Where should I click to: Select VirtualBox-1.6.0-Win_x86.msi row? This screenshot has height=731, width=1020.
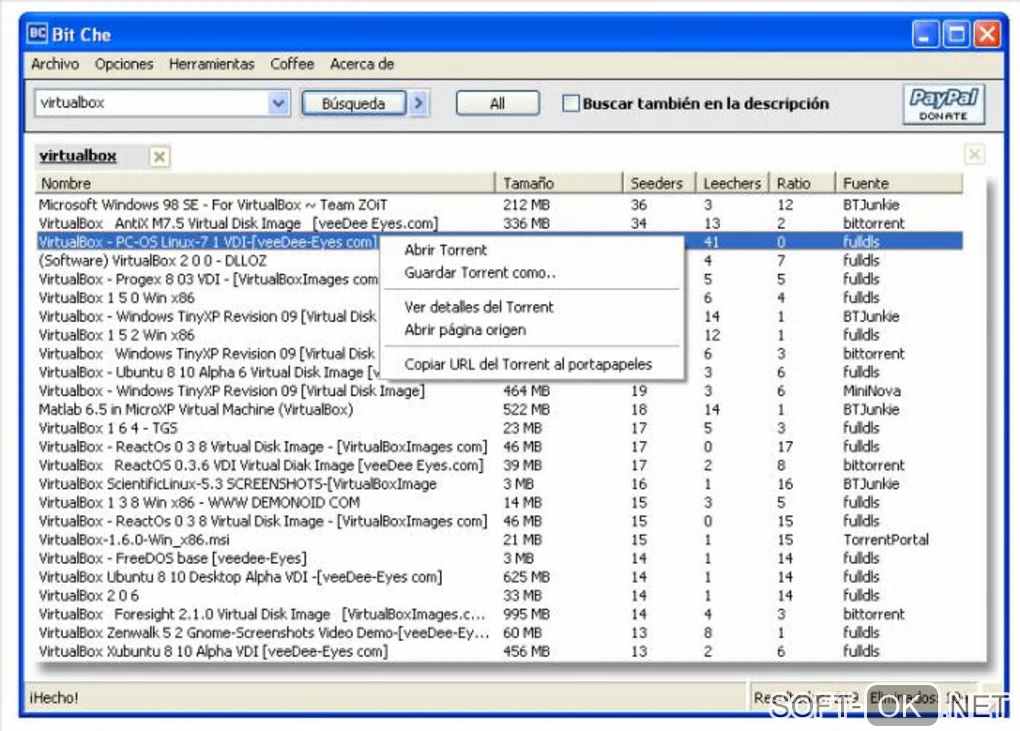click(499, 540)
